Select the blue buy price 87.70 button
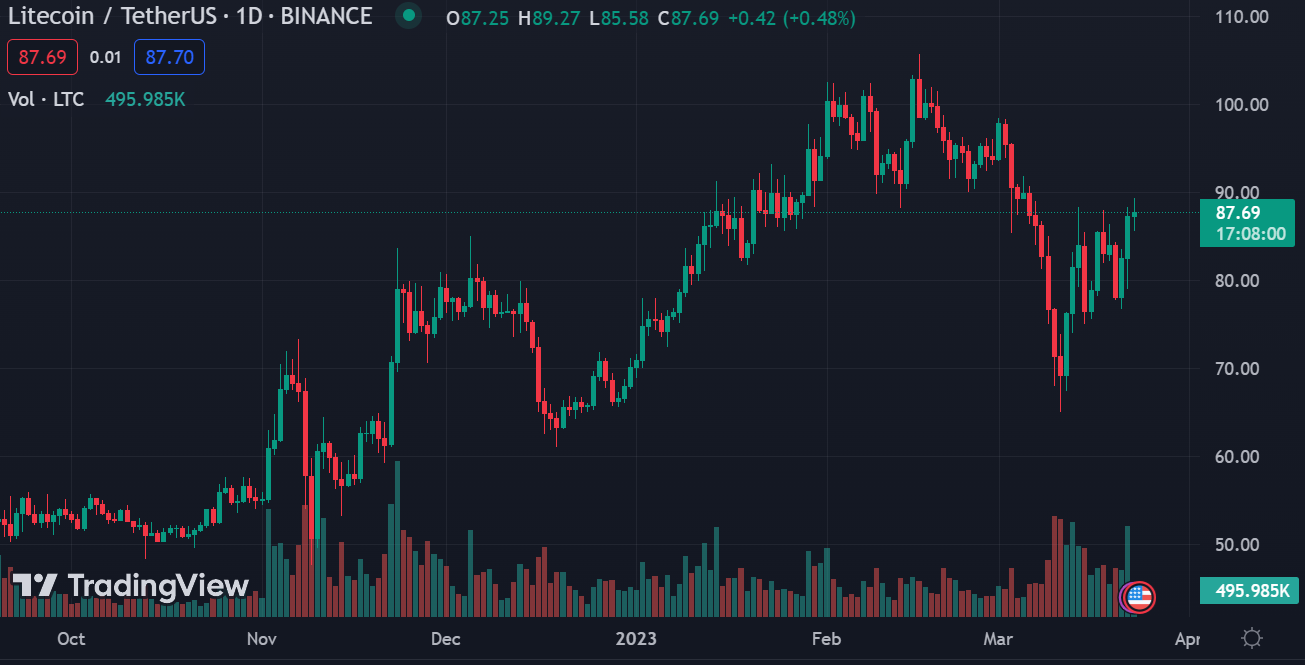Image resolution: width=1305 pixels, height=665 pixels. pyautogui.click(x=168, y=57)
